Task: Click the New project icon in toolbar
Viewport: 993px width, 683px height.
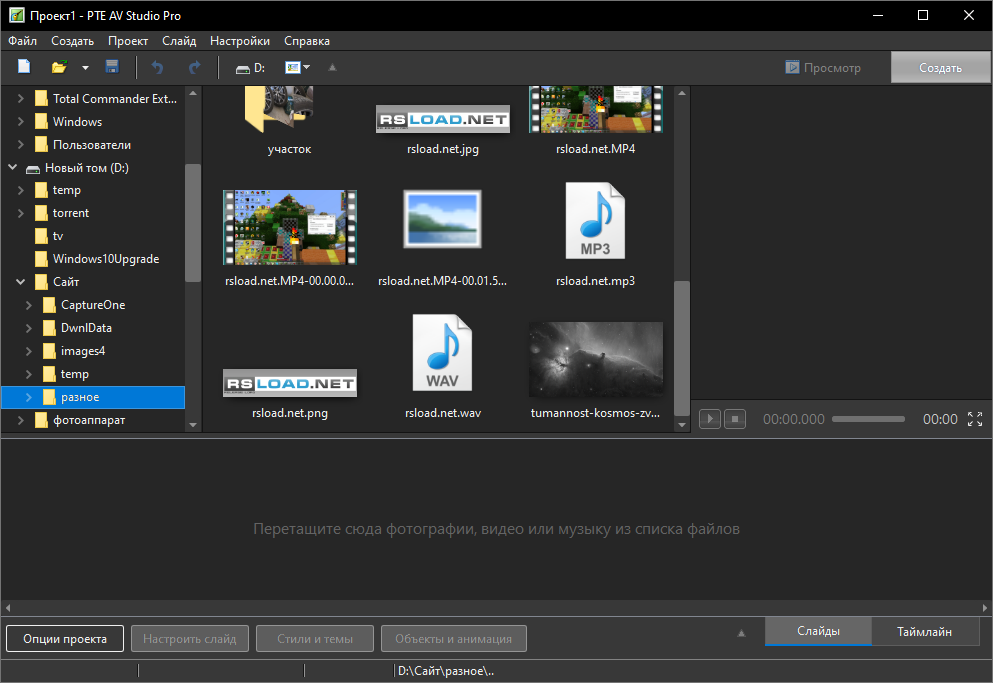Action: [24, 68]
